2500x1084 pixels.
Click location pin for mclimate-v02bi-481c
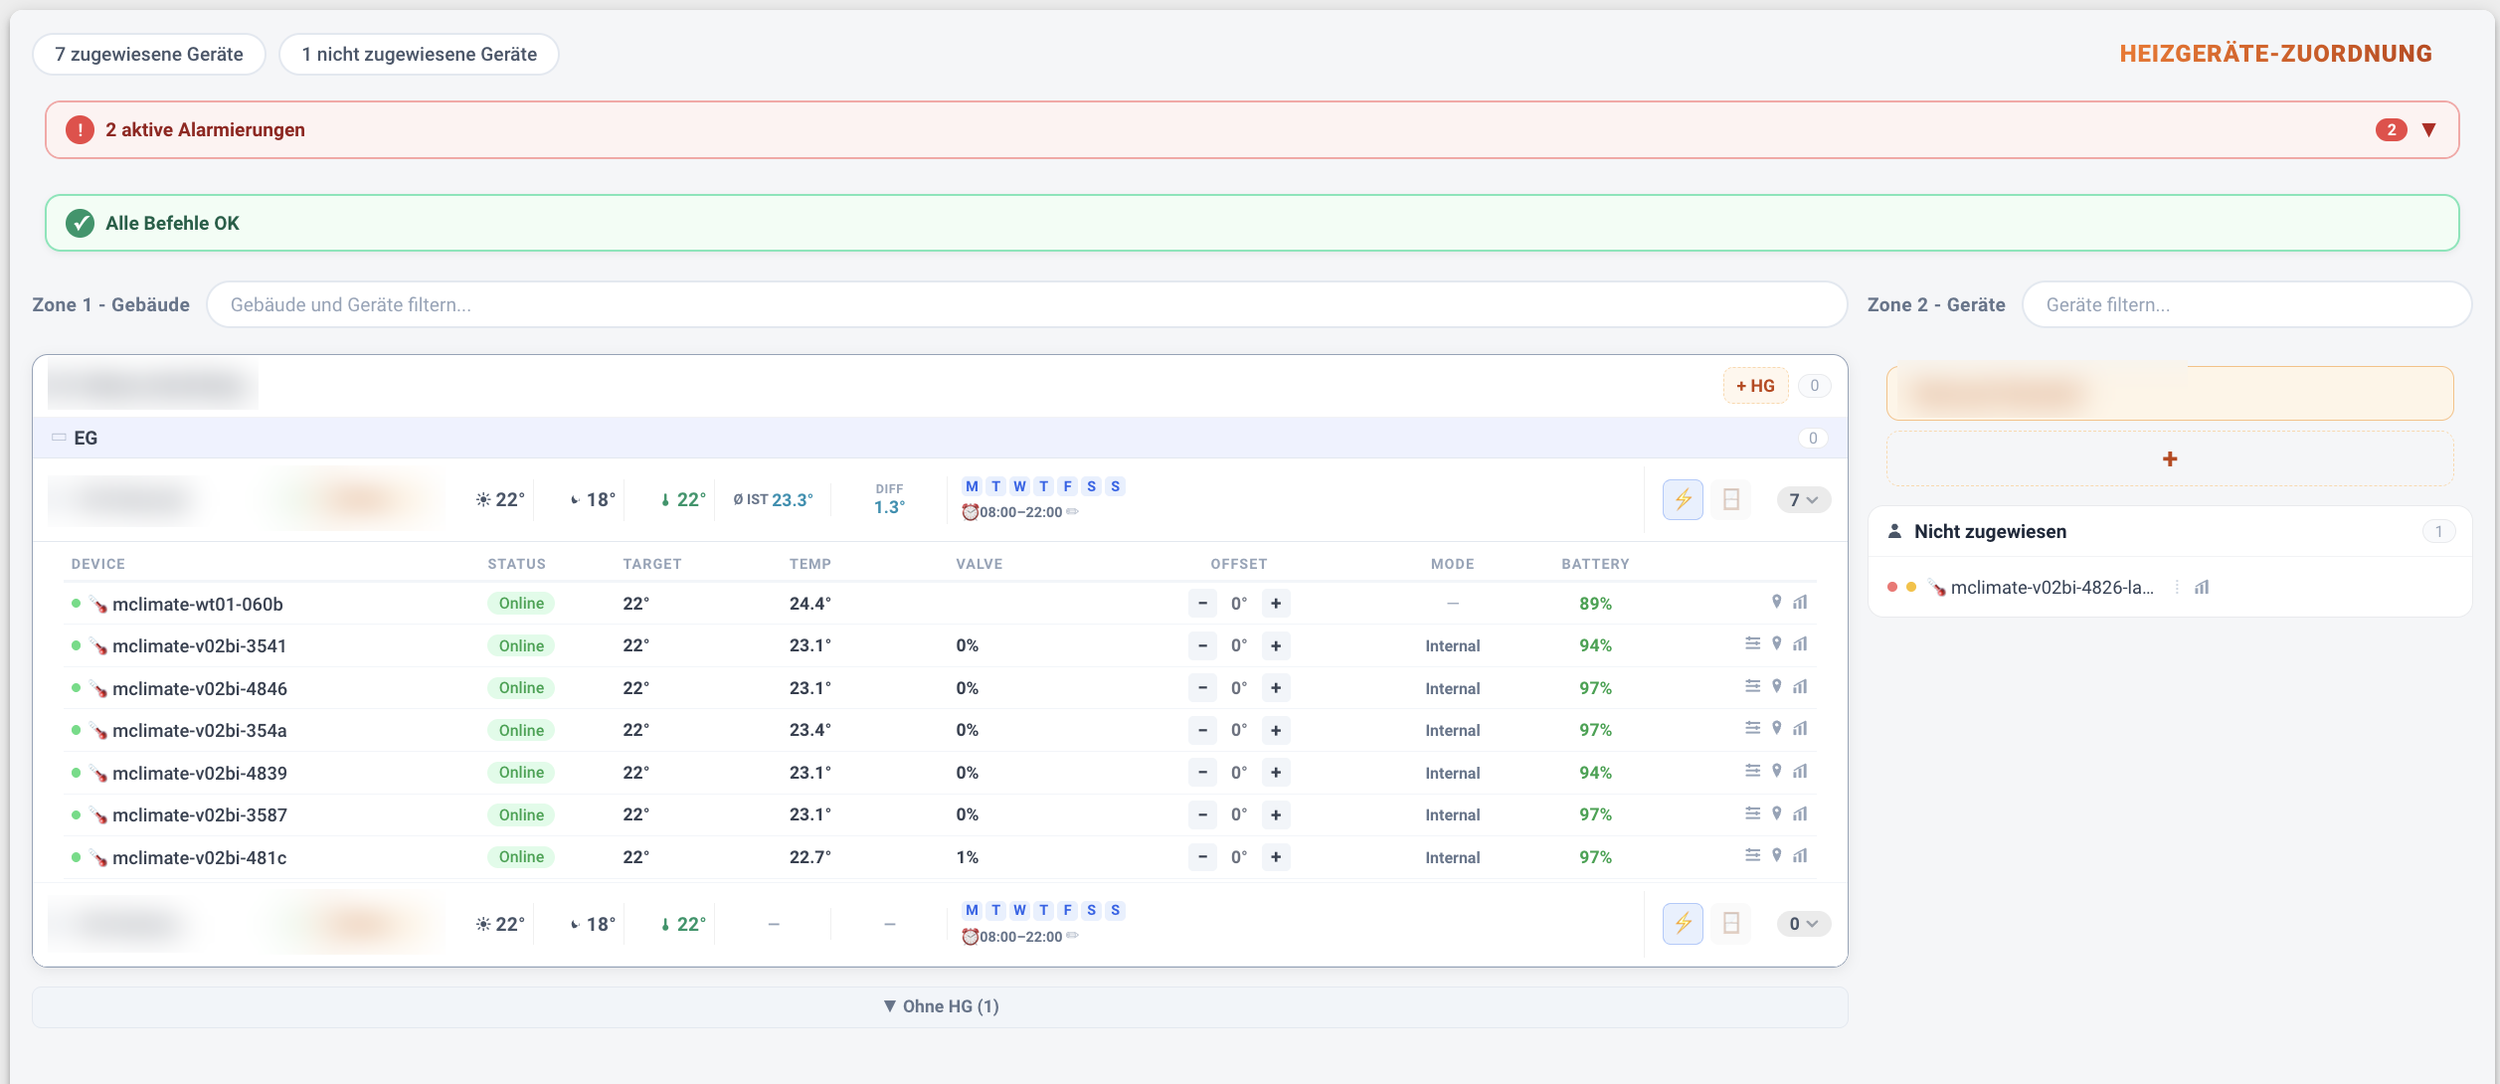[1776, 856]
